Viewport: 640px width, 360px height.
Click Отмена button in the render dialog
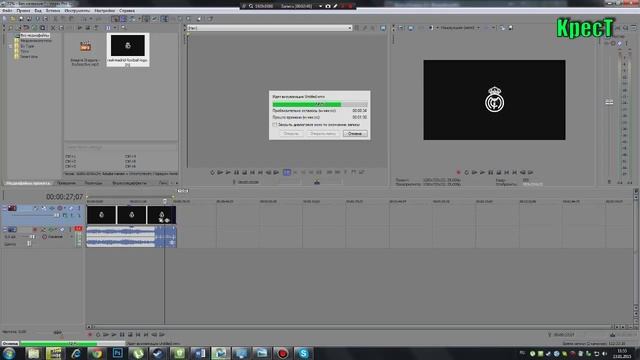pos(355,133)
